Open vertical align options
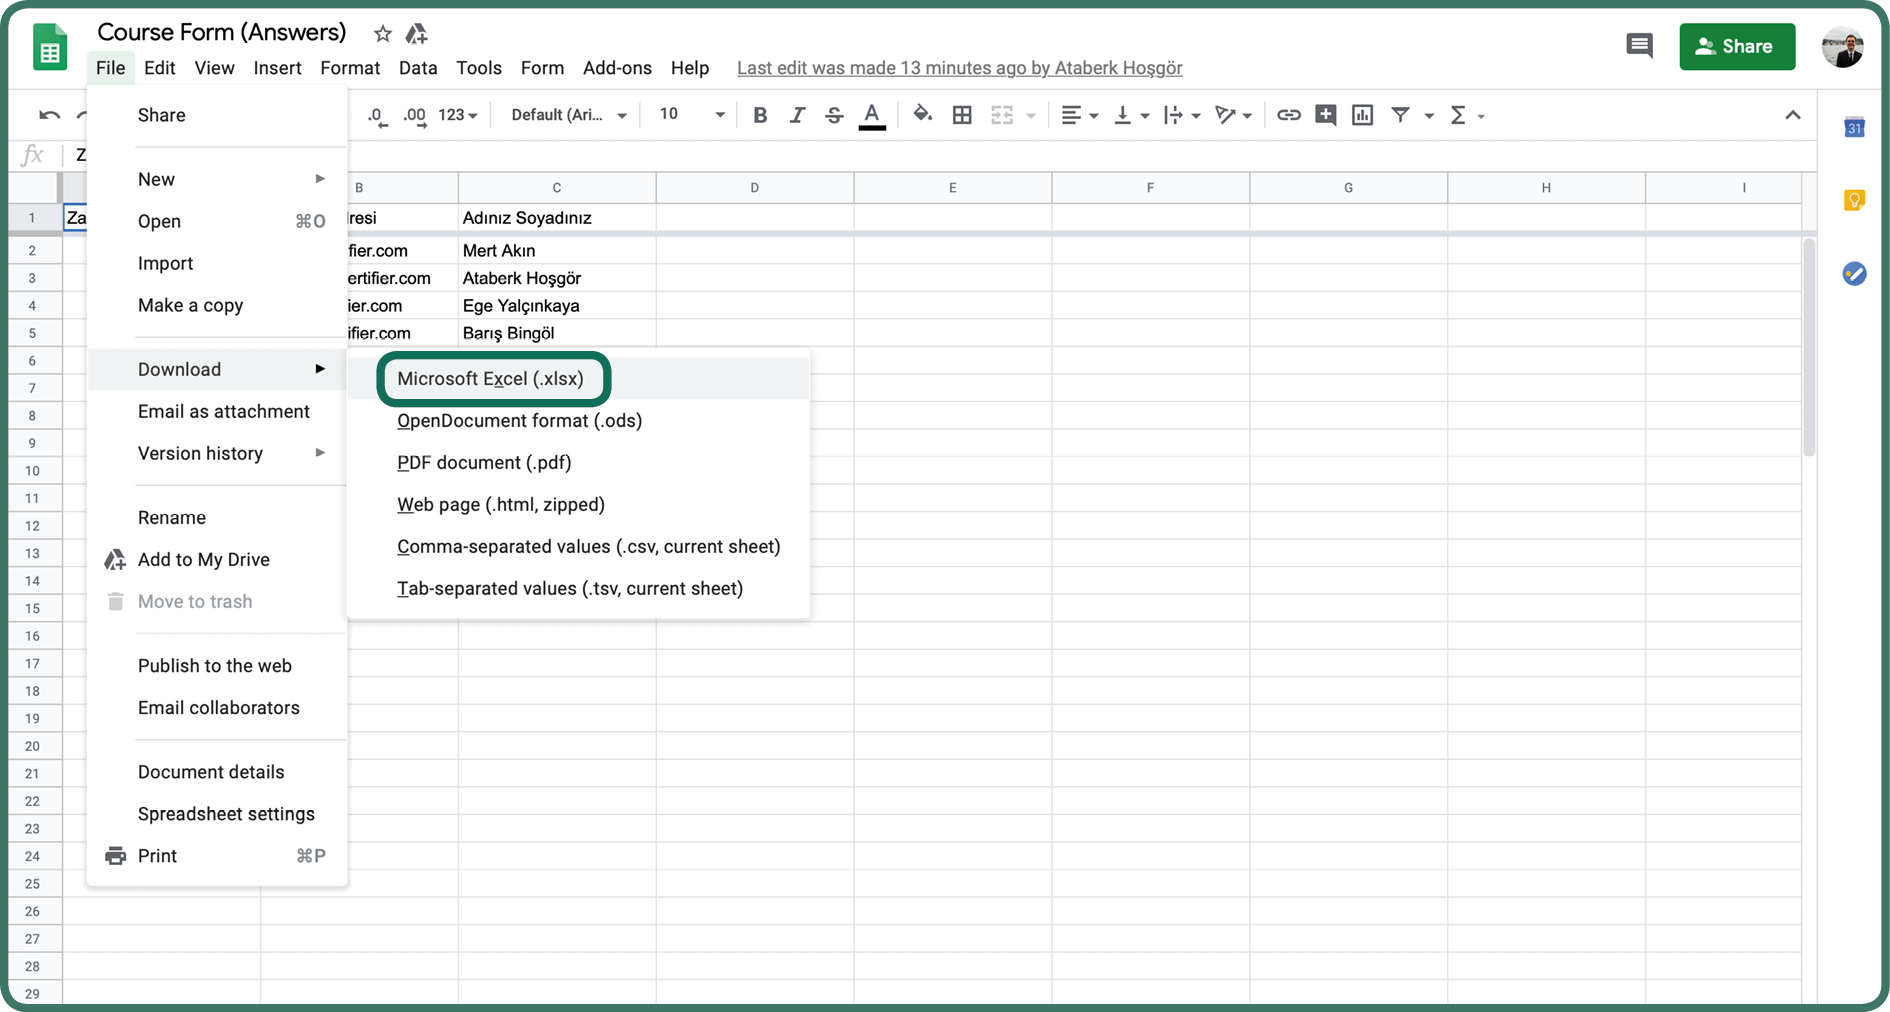 [1131, 115]
